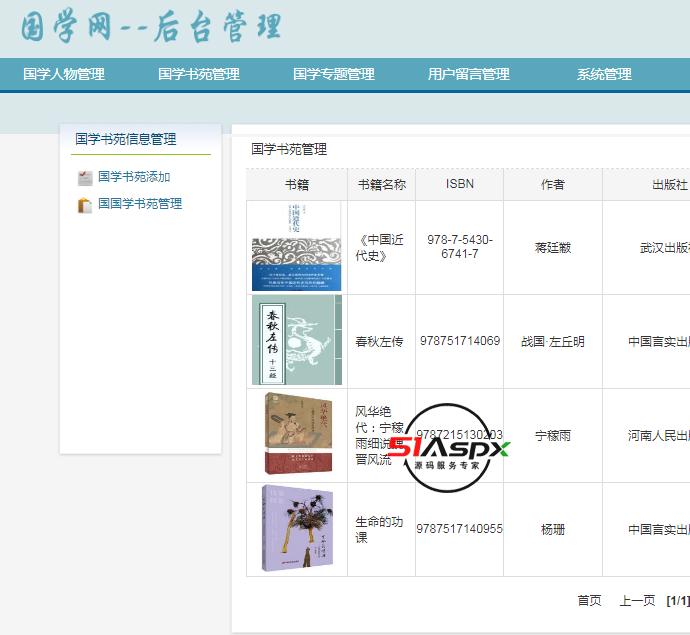Click 国学书苑管理 panel title
The height and width of the screenshot is (635, 690).
[289, 149]
